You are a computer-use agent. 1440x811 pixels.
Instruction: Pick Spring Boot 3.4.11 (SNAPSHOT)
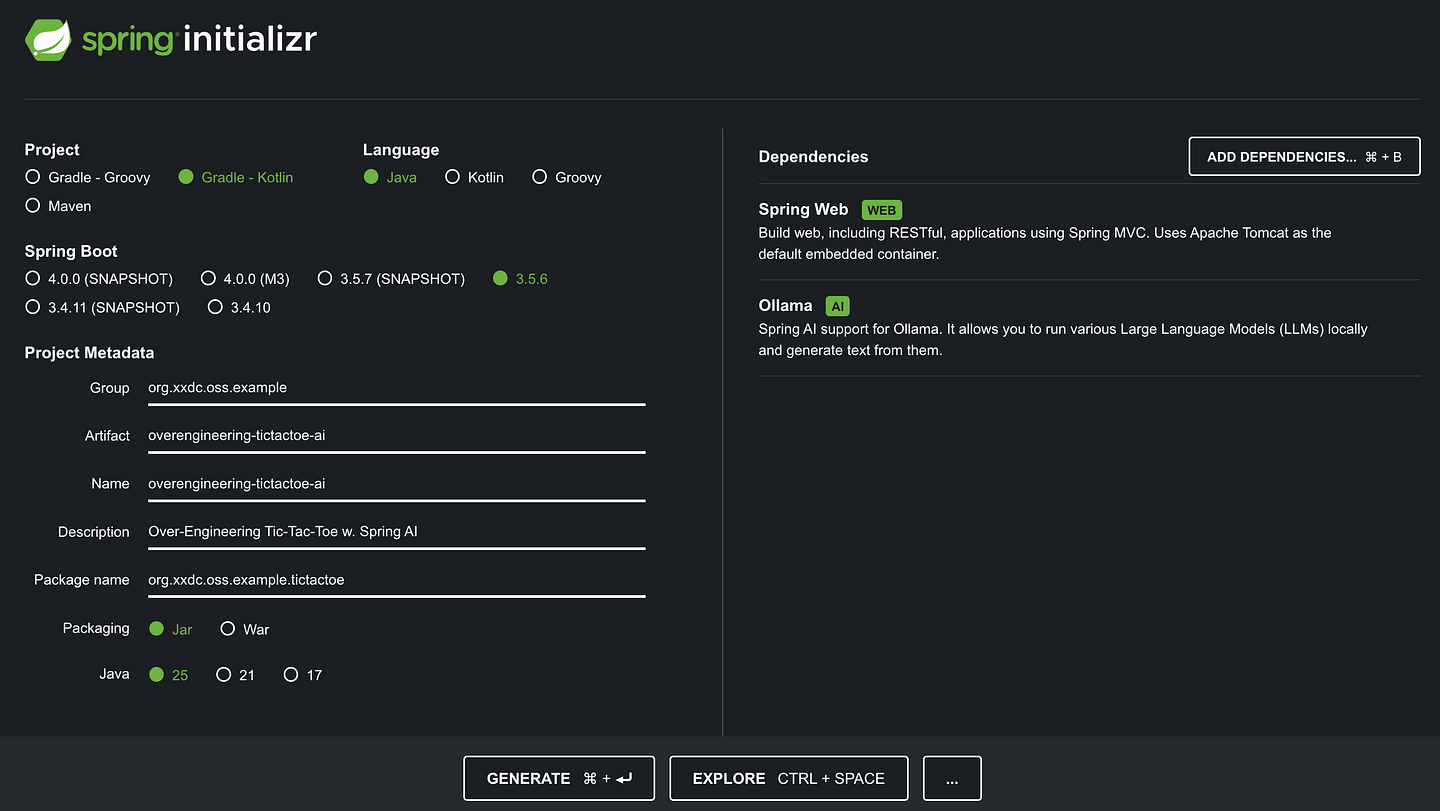(103, 307)
